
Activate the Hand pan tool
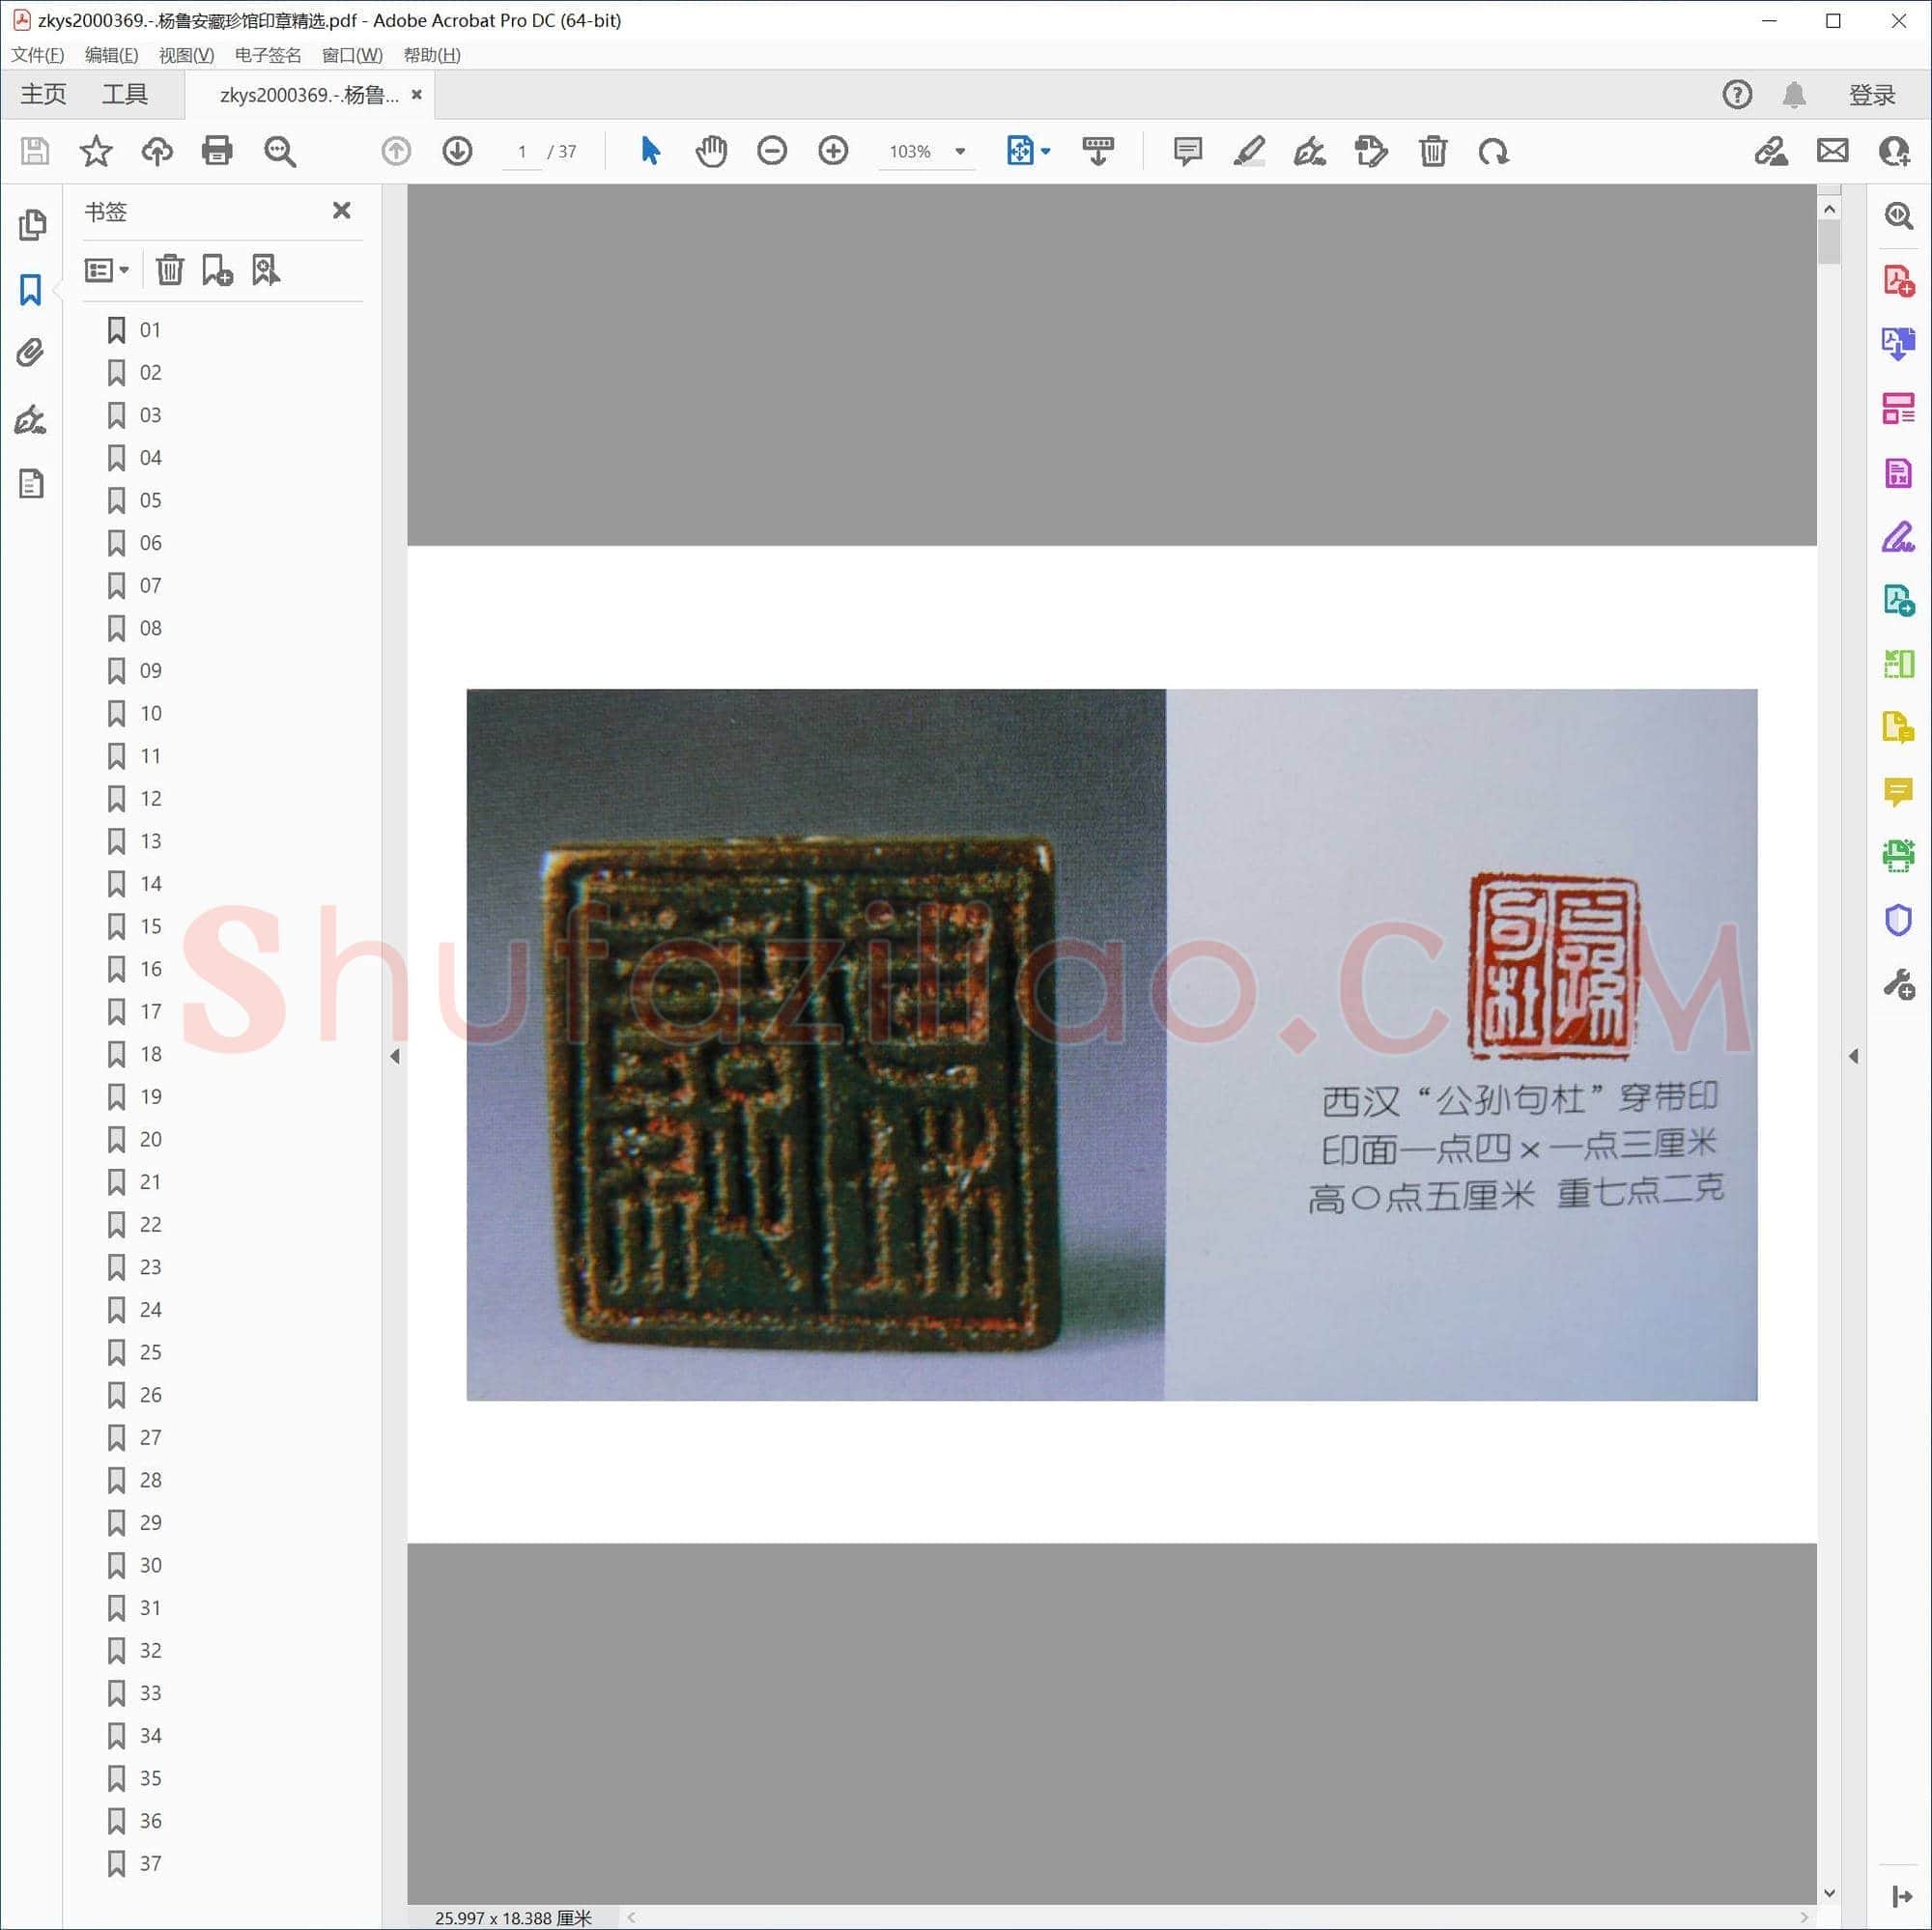[x=711, y=151]
